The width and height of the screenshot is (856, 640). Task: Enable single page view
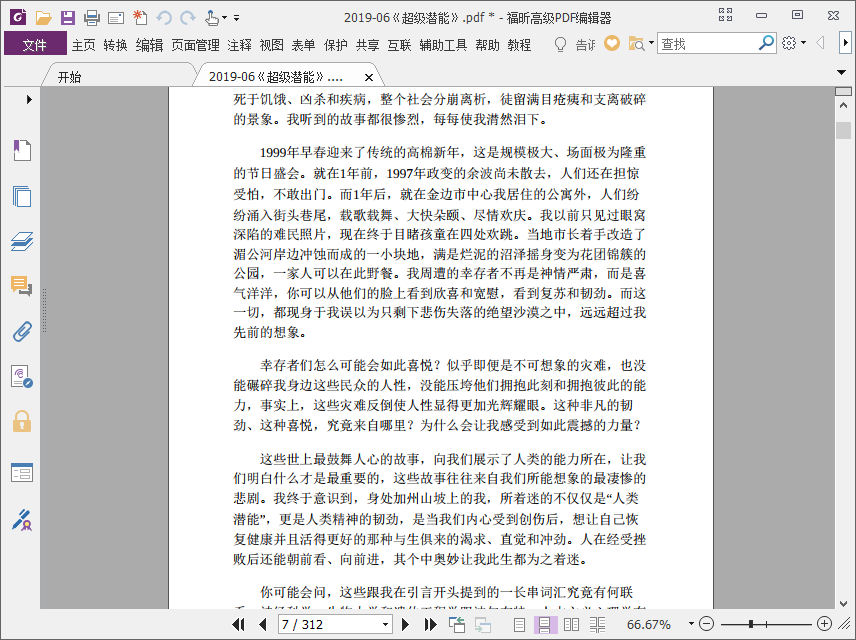[519, 625]
